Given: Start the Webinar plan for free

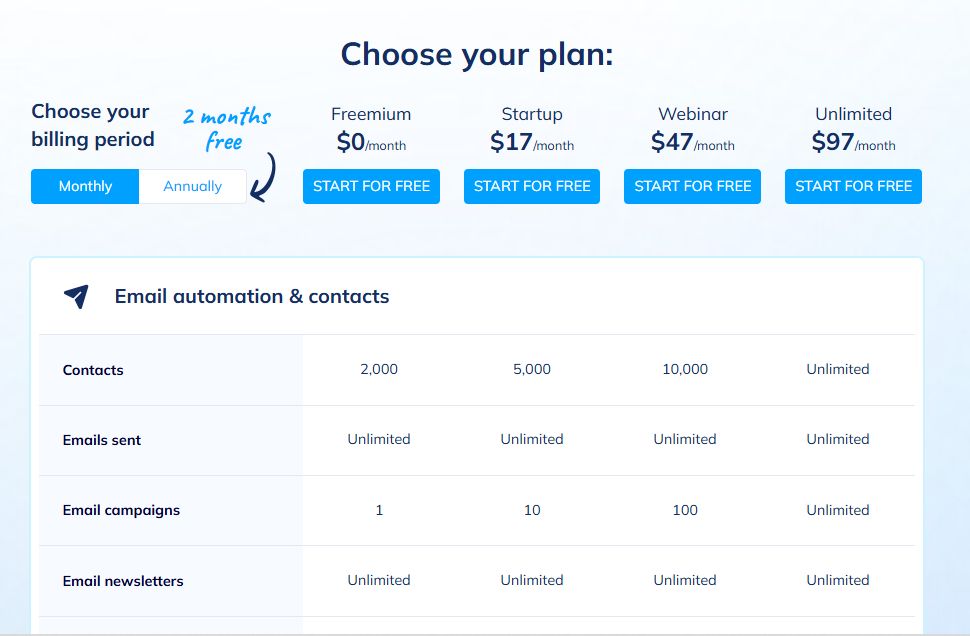Looking at the screenshot, I should (692, 186).
